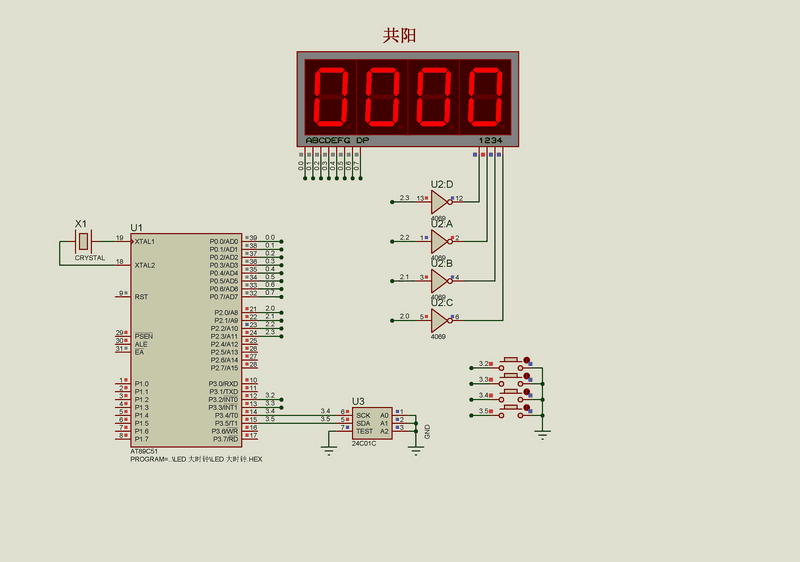Click the ground symbol below the push buttons
This screenshot has width=800, height=562.
(542, 435)
